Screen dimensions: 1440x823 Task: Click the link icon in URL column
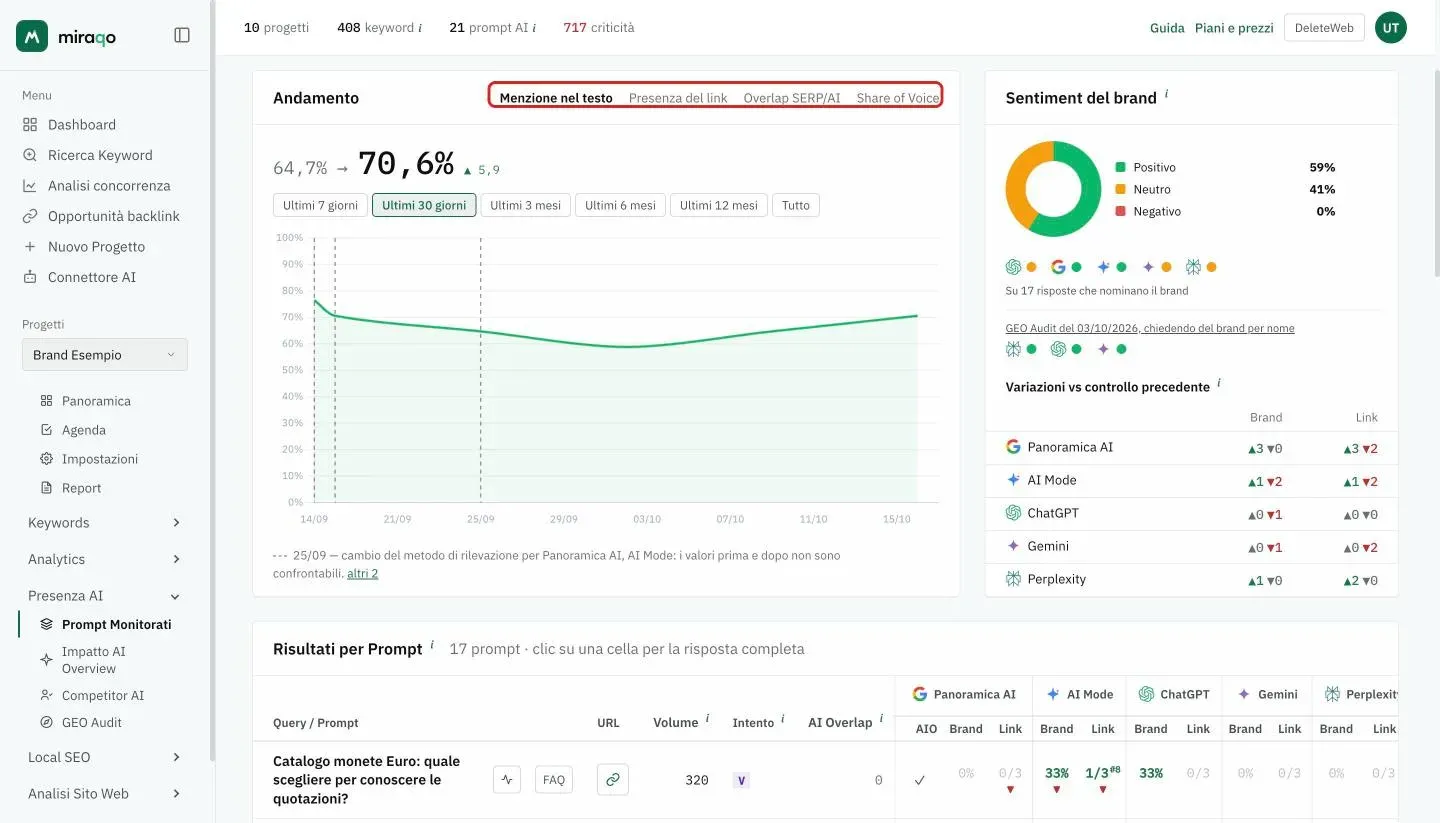pos(613,779)
